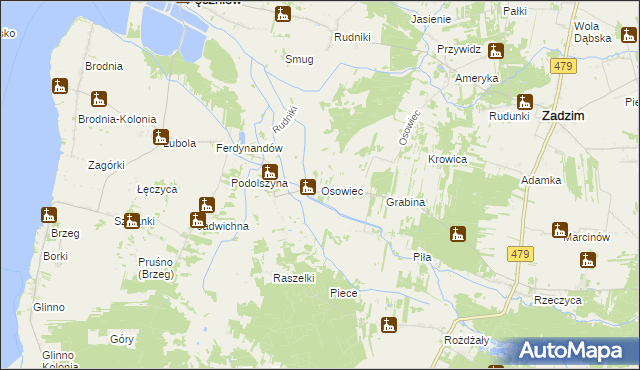Select the Adamka label
640x370 pixels.
[541, 180]
